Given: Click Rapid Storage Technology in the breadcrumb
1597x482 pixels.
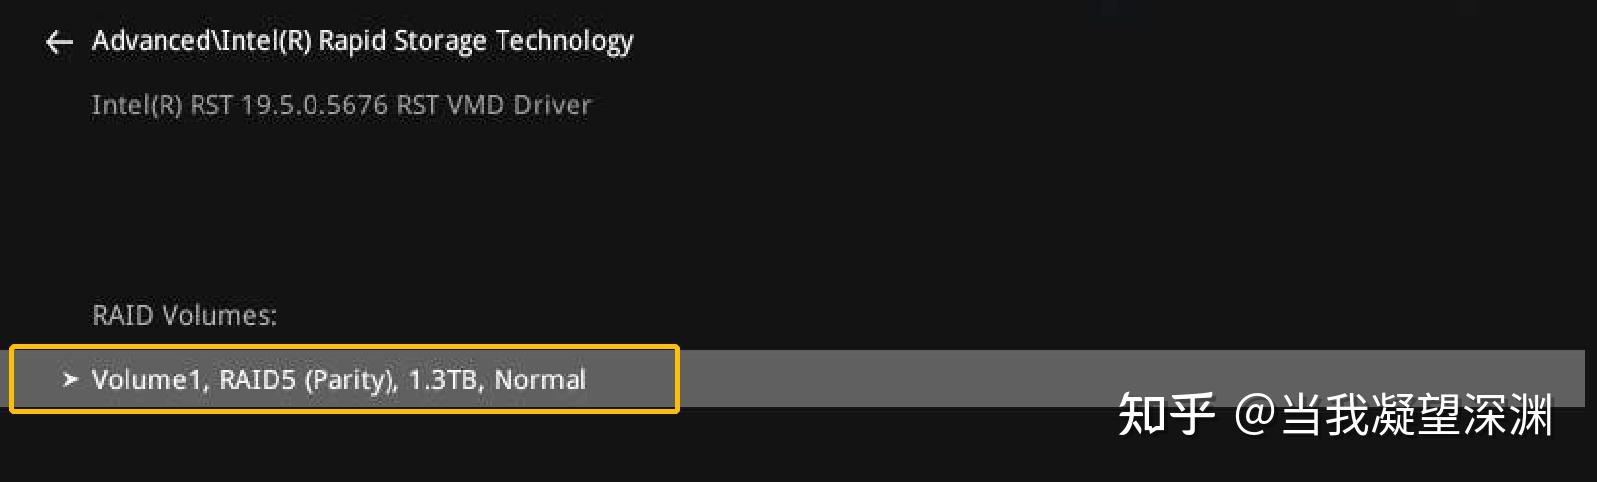Looking at the screenshot, I should [x=476, y=41].
